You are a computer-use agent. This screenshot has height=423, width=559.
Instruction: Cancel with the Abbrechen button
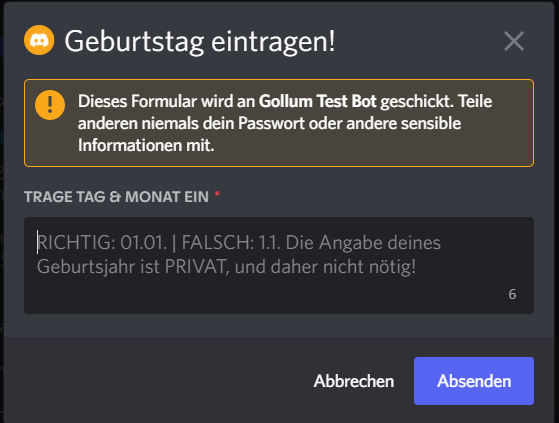(354, 381)
